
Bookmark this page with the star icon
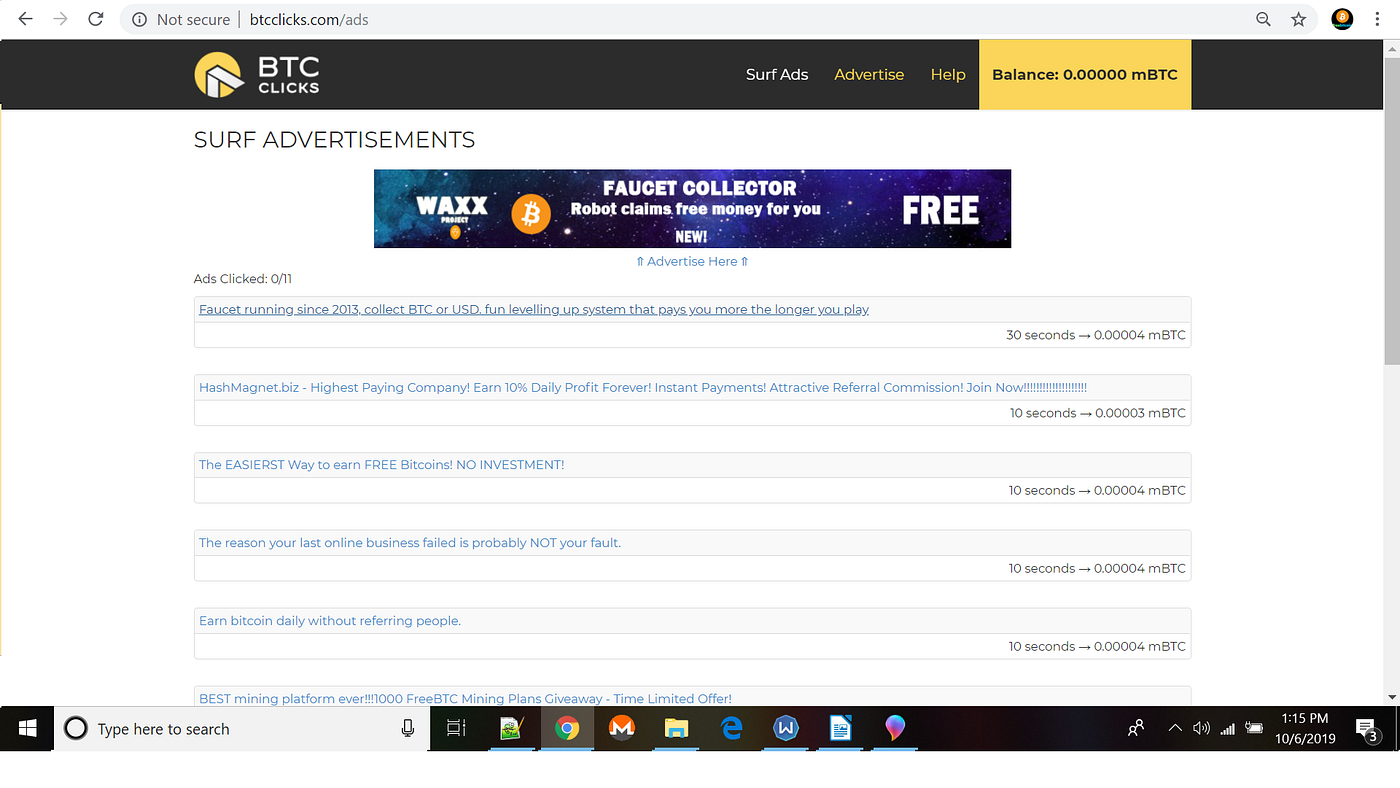1298,19
